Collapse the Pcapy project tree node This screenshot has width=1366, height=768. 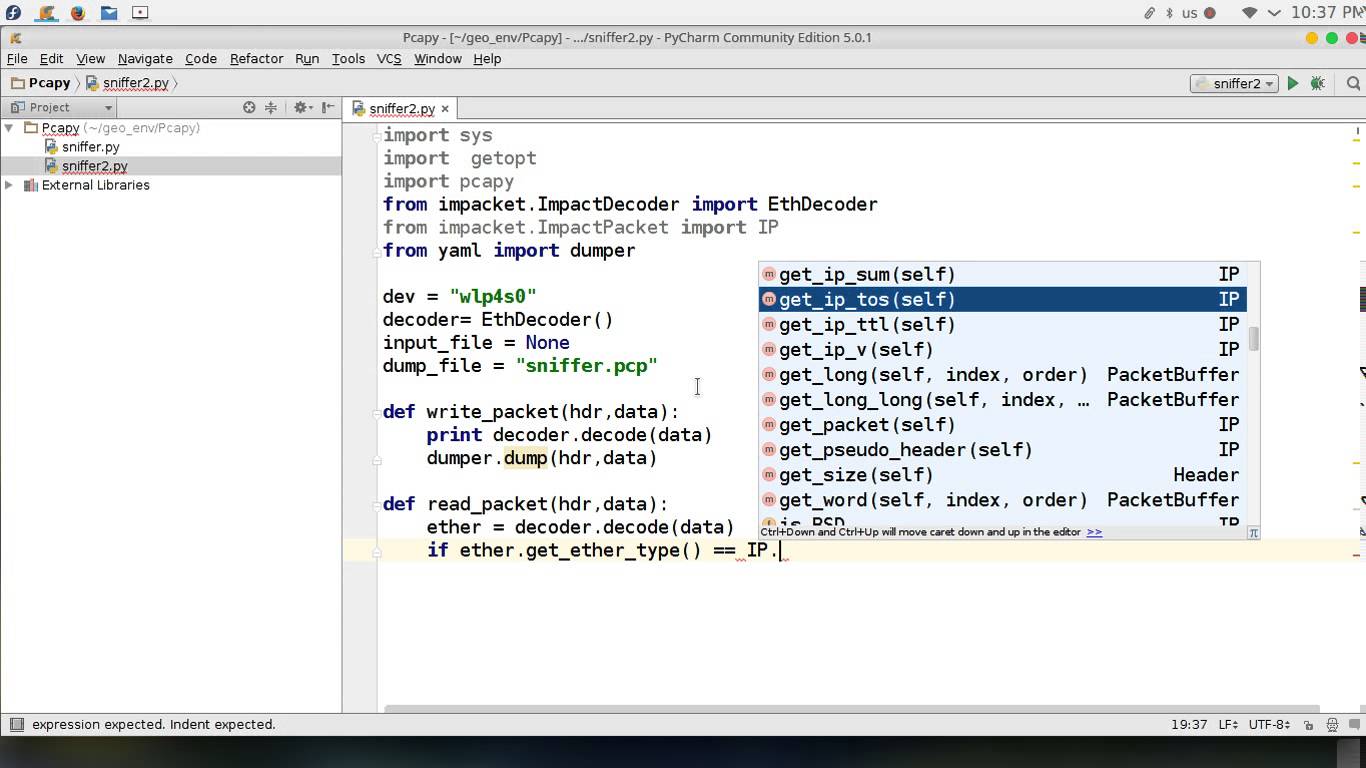[9, 128]
